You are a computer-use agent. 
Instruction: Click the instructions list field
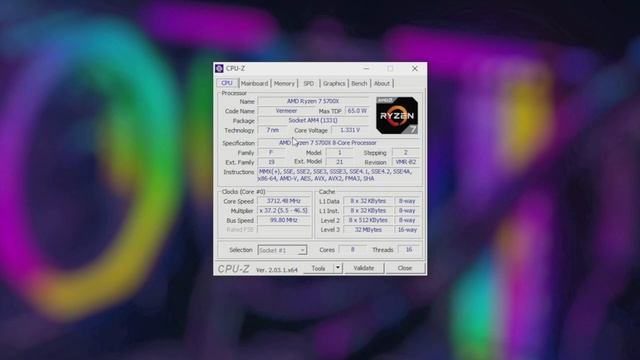pos(339,175)
